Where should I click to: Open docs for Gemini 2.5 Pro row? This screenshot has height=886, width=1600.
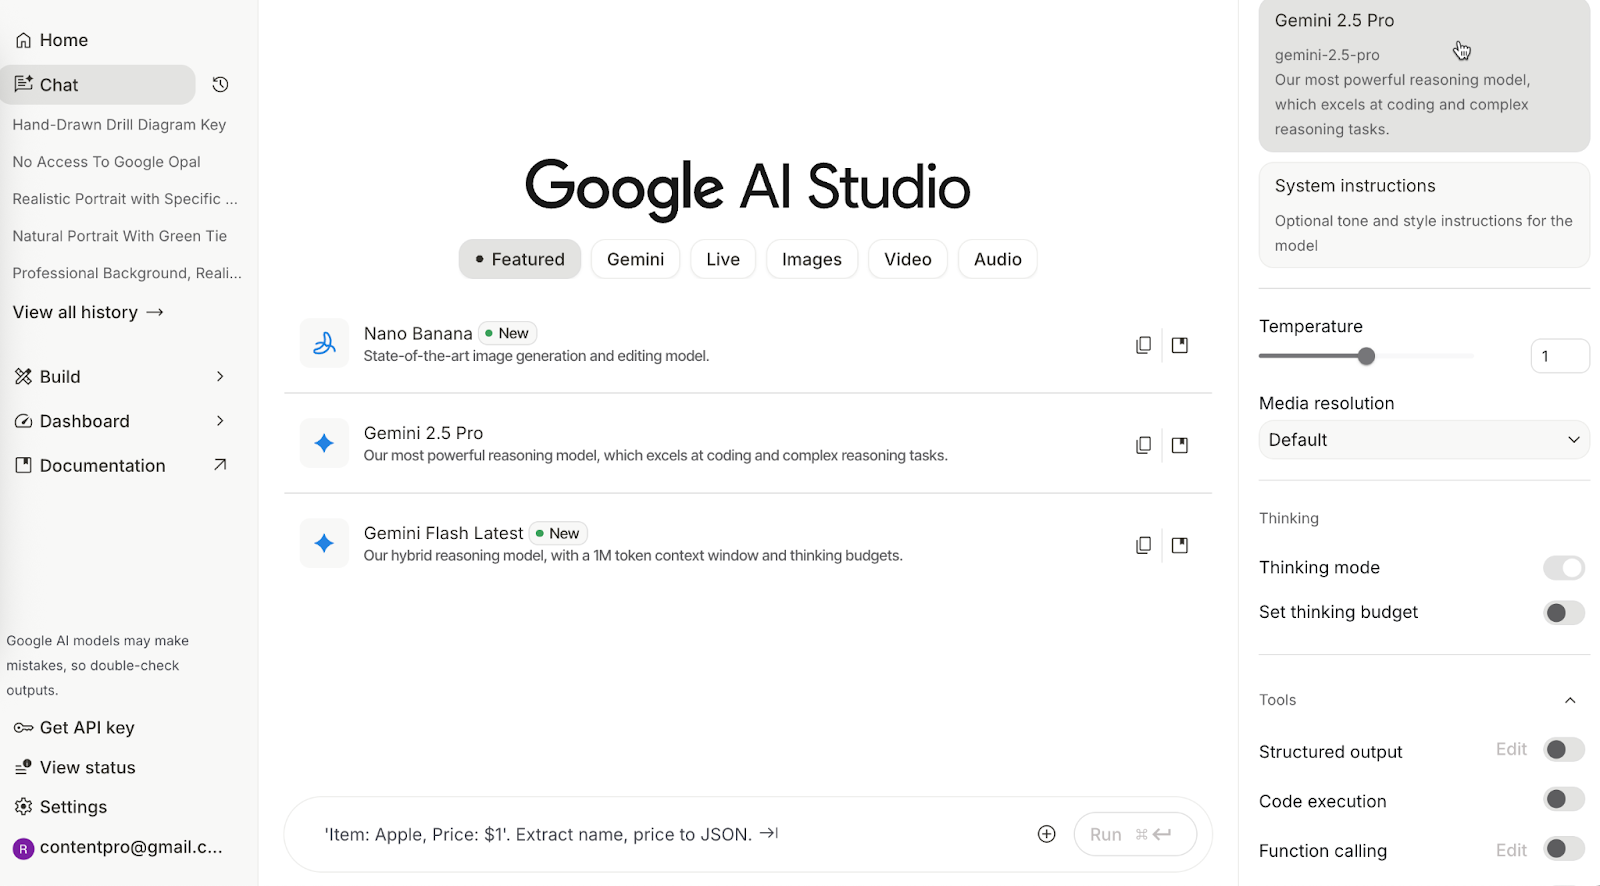(x=1180, y=445)
